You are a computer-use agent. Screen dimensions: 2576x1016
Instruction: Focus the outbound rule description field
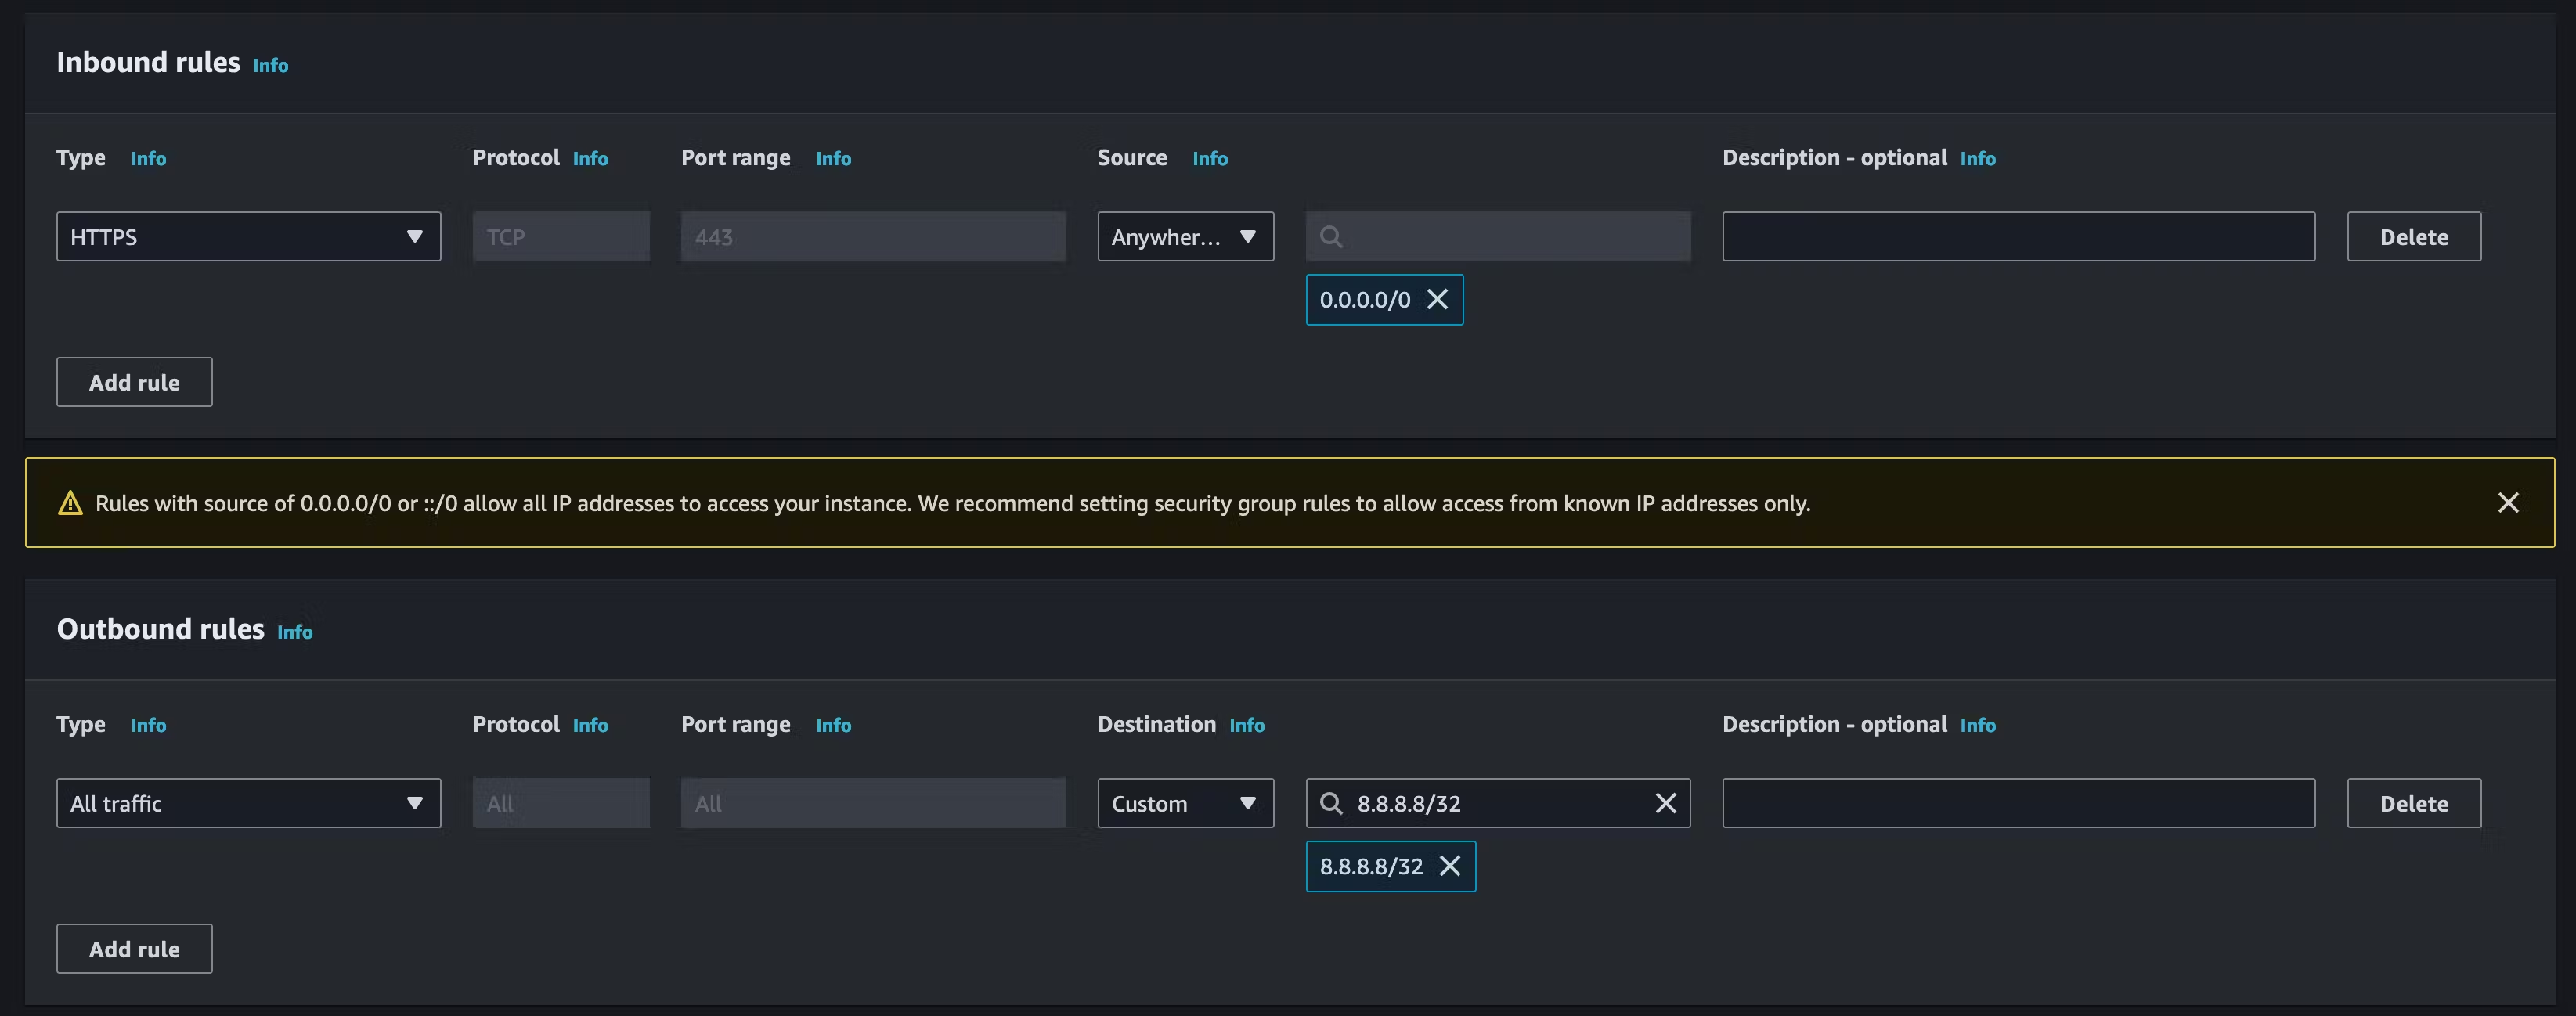tap(2018, 803)
